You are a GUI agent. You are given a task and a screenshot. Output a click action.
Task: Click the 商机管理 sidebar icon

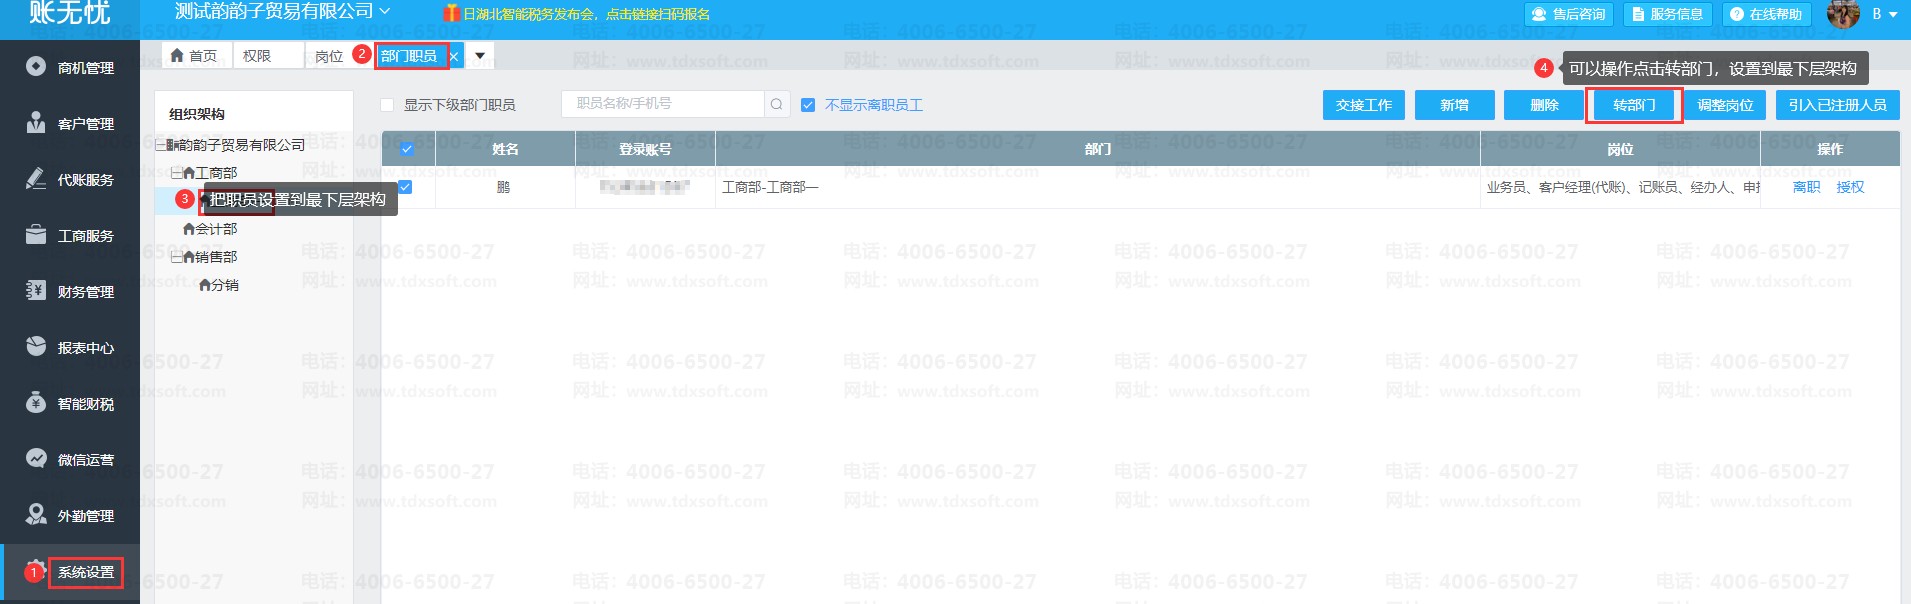[36, 67]
